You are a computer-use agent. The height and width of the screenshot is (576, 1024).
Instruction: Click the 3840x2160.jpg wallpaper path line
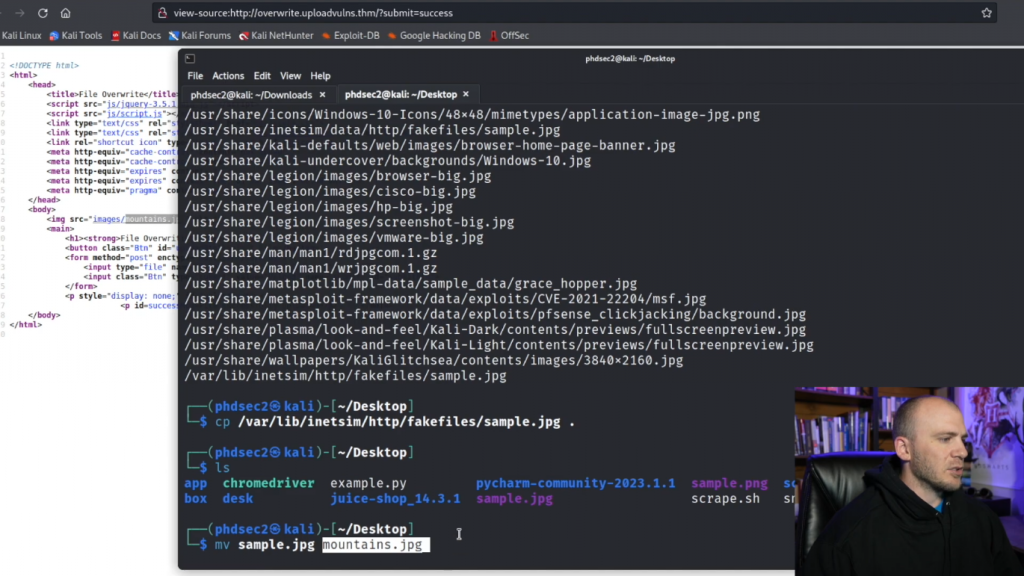(x=434, y=360)
